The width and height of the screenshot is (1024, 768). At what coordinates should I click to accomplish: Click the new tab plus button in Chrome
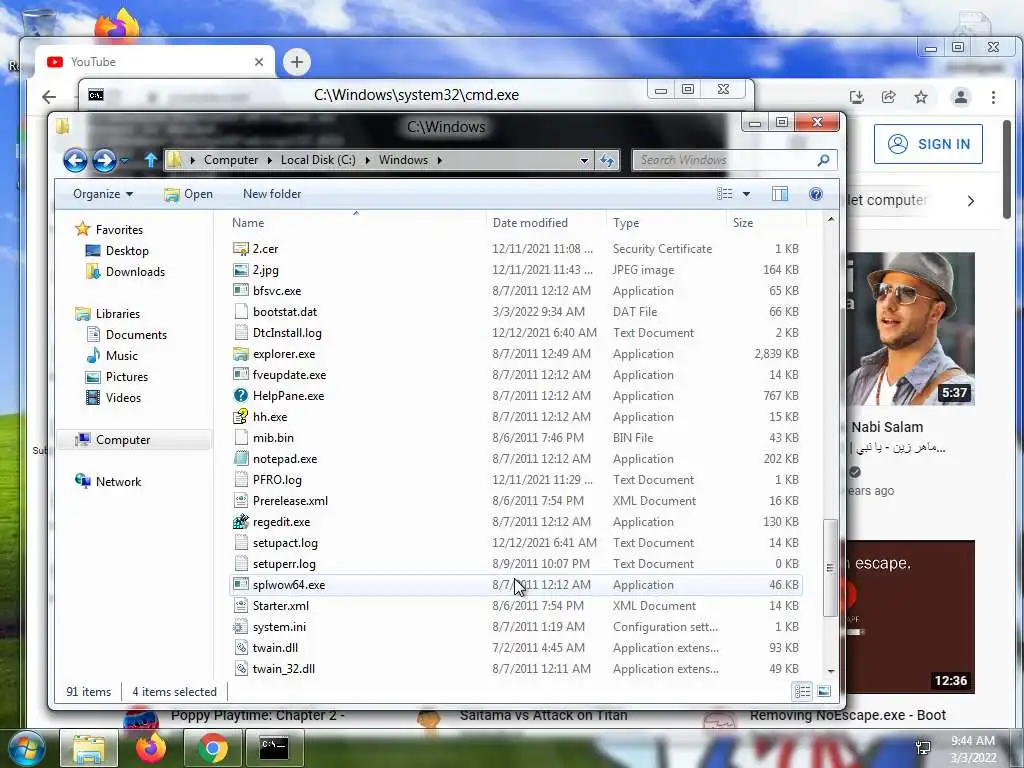[x=296, y=62]
